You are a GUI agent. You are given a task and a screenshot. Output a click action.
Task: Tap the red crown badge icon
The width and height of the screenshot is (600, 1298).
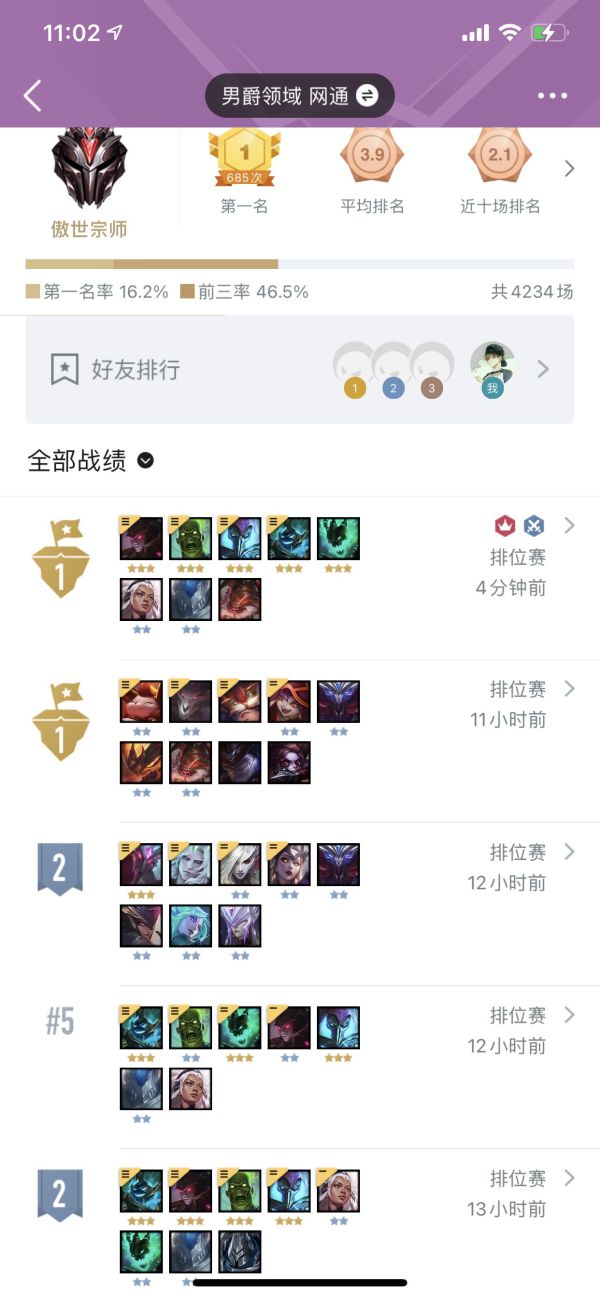point(506,526)
